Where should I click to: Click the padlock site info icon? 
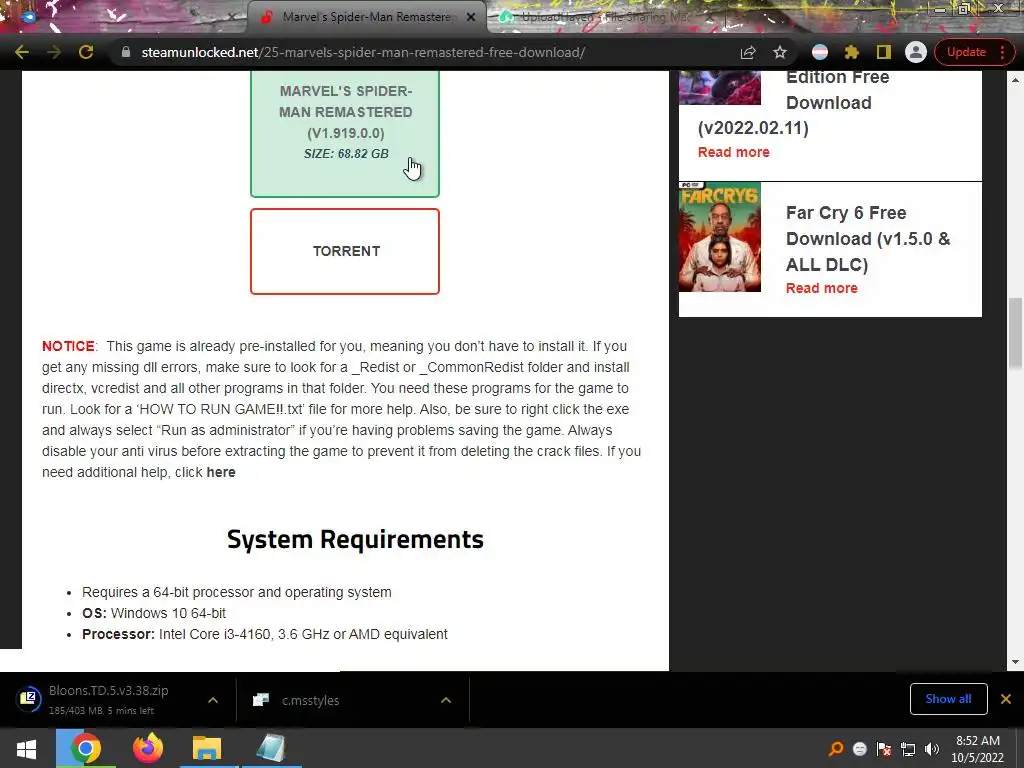[125, 52]
